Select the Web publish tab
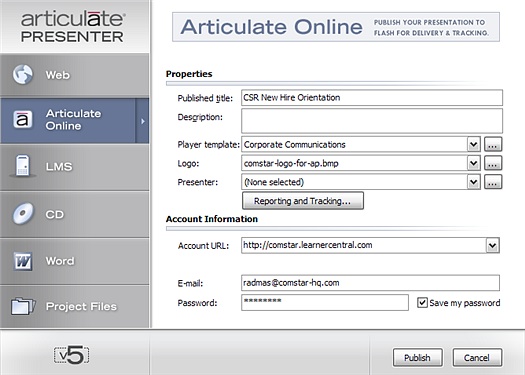This screenshot has width=525, height=375. [75, 75]
